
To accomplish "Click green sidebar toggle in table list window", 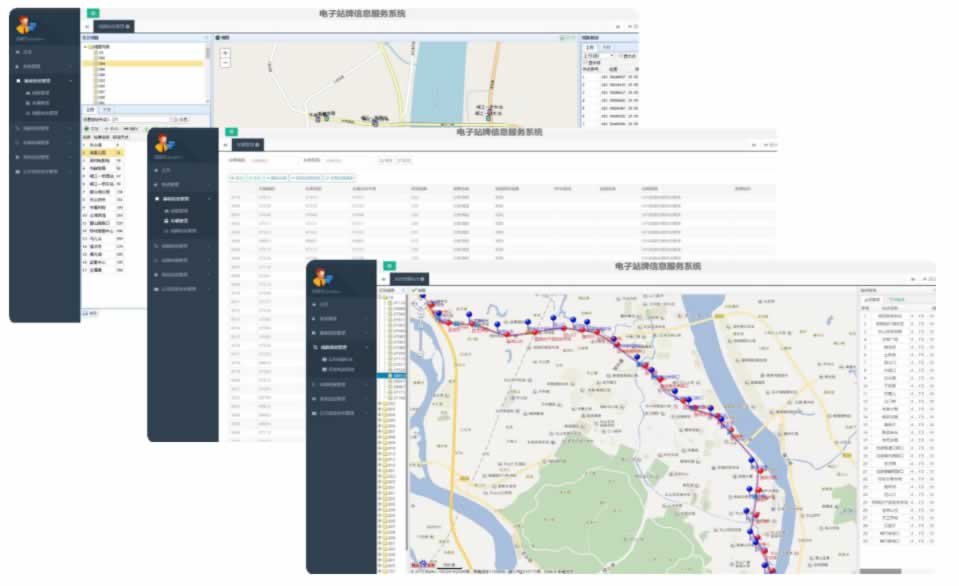I will (x=231, y=132).
